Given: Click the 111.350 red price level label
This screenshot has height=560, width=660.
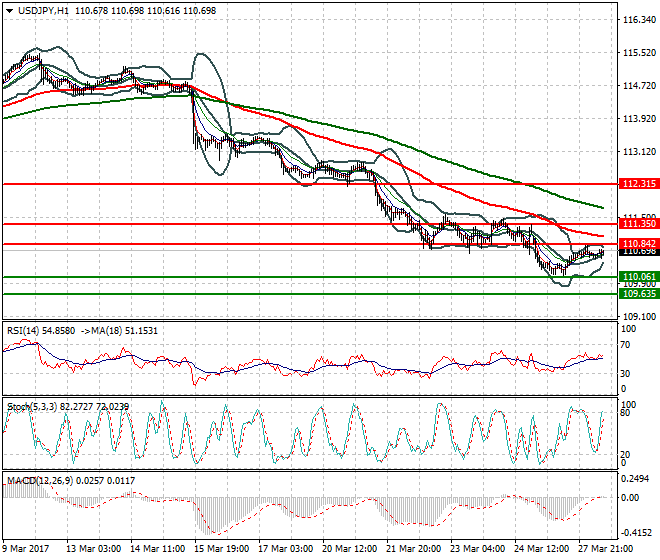Looking at the screenshot, I should (639, 224).
